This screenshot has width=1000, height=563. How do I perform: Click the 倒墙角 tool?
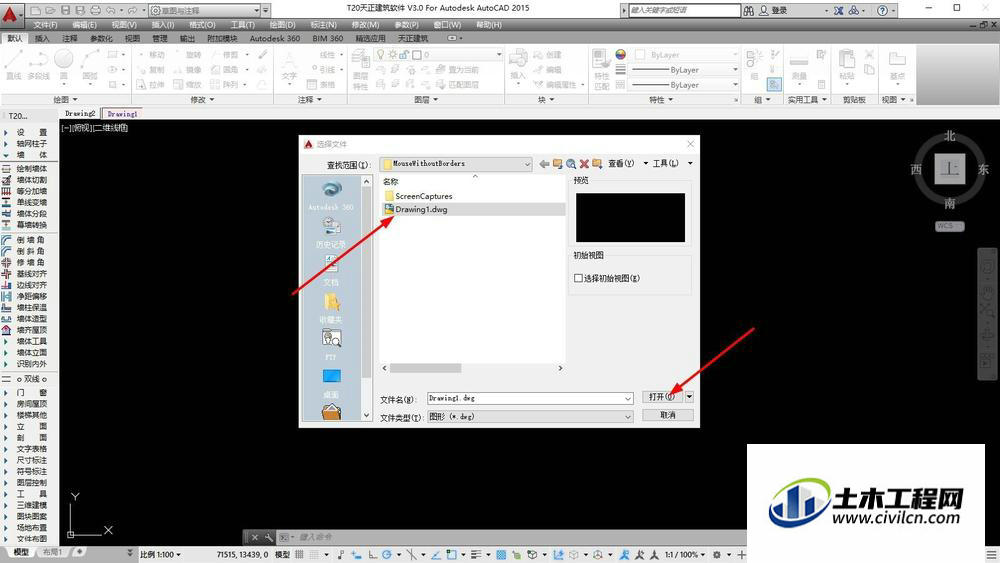pyautogui.click(x=31, y=240)
